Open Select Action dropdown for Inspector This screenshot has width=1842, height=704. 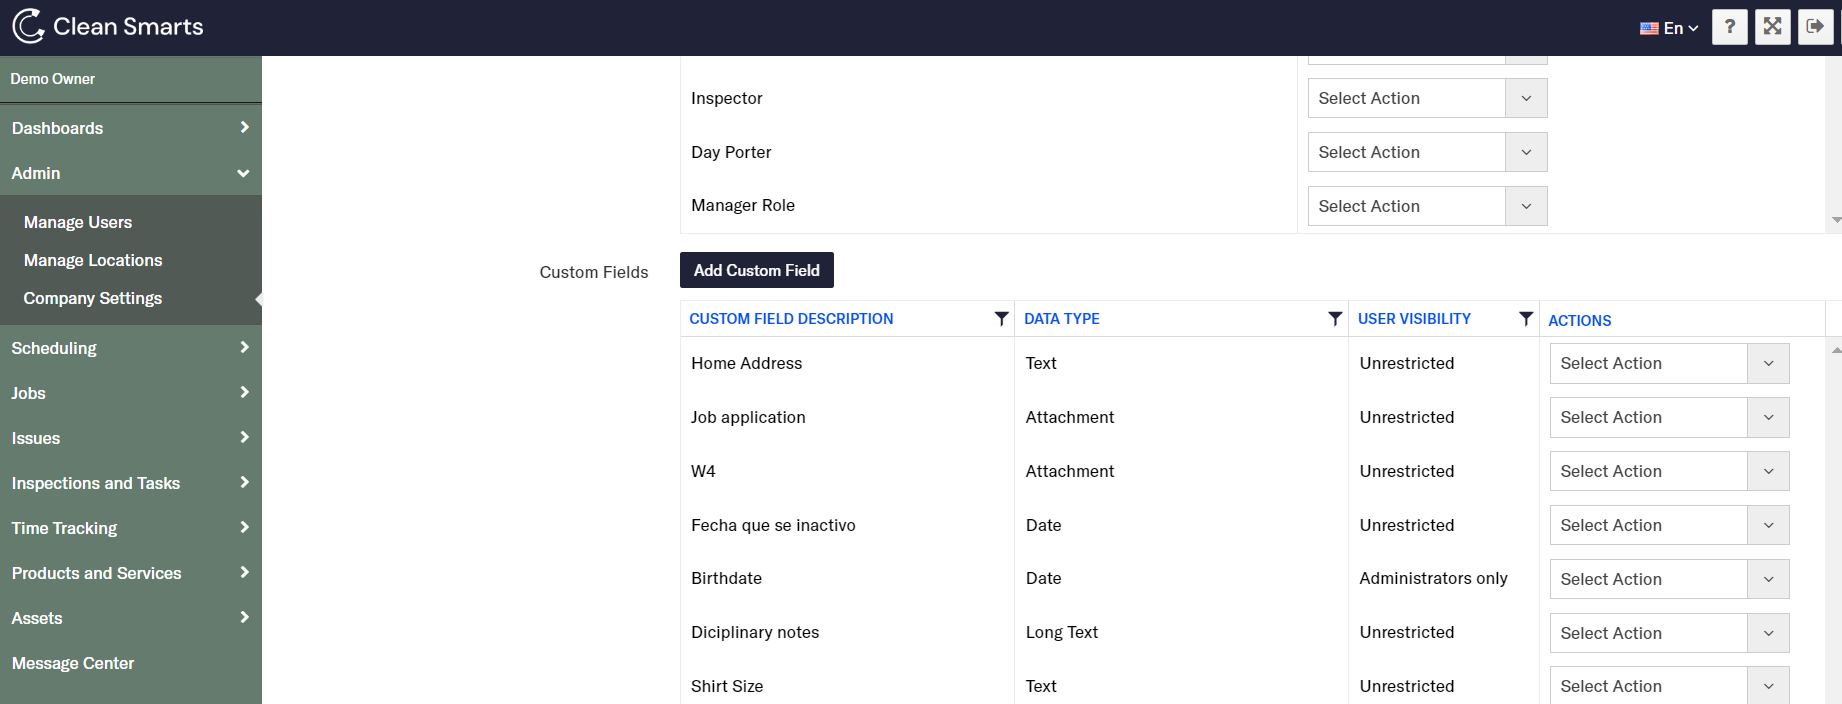click(x=1427, y=98)
